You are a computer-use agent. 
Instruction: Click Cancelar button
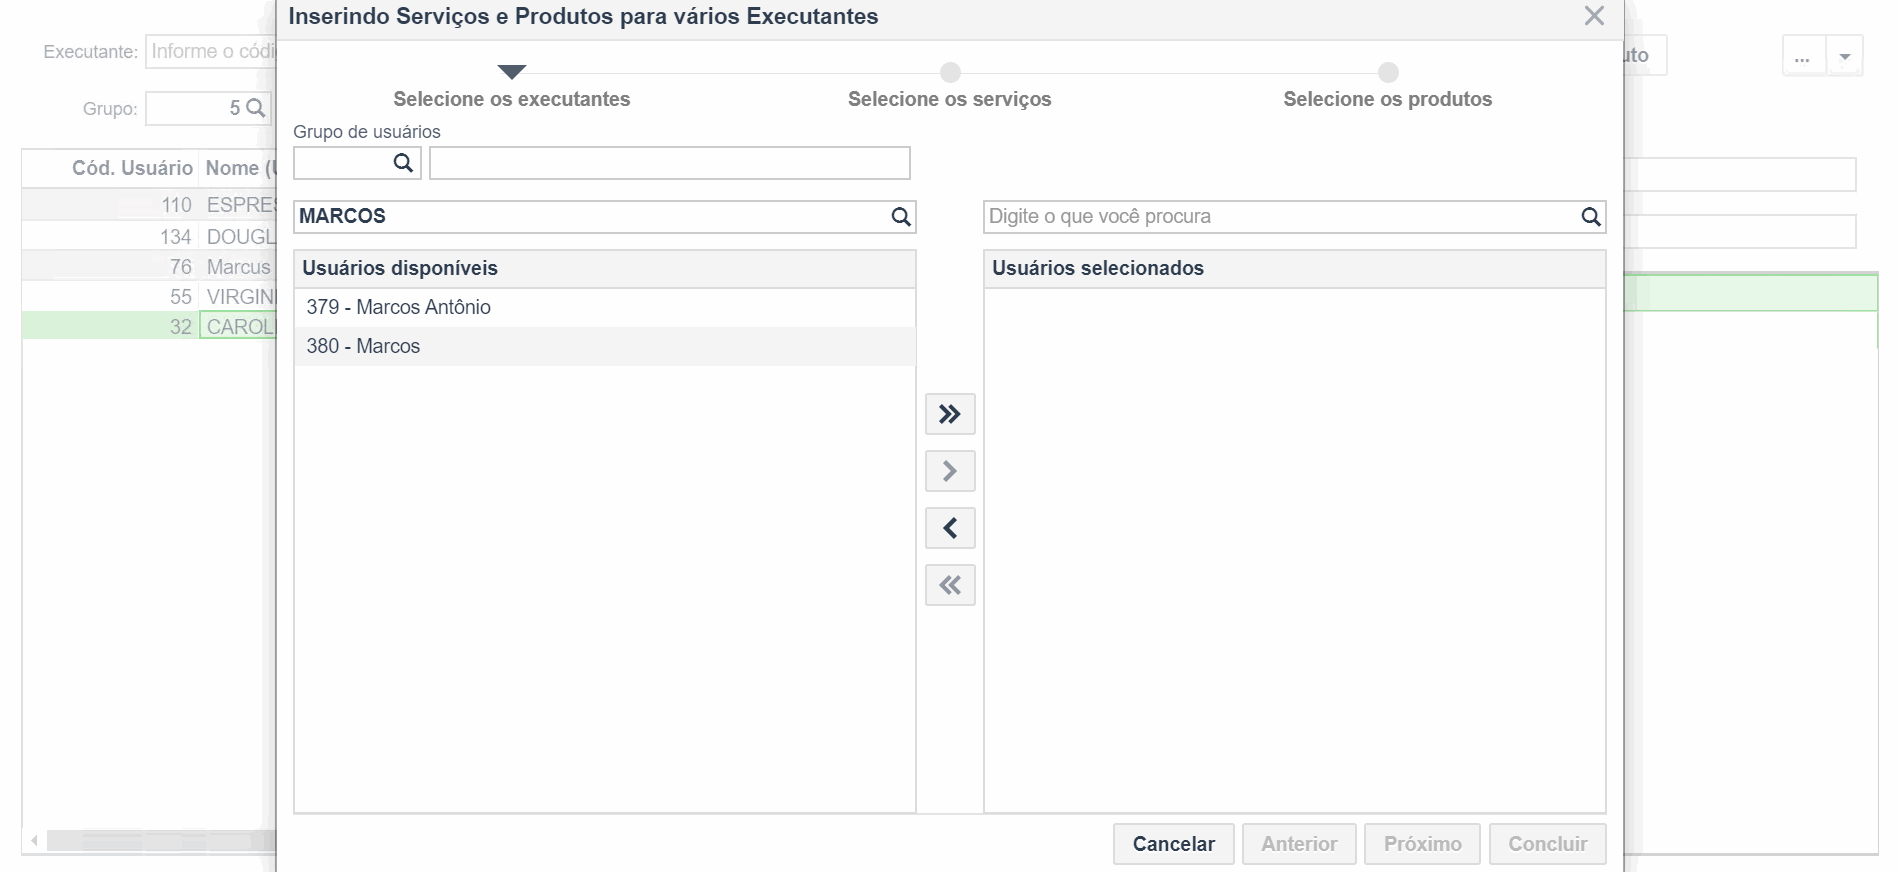point(1174,844)
